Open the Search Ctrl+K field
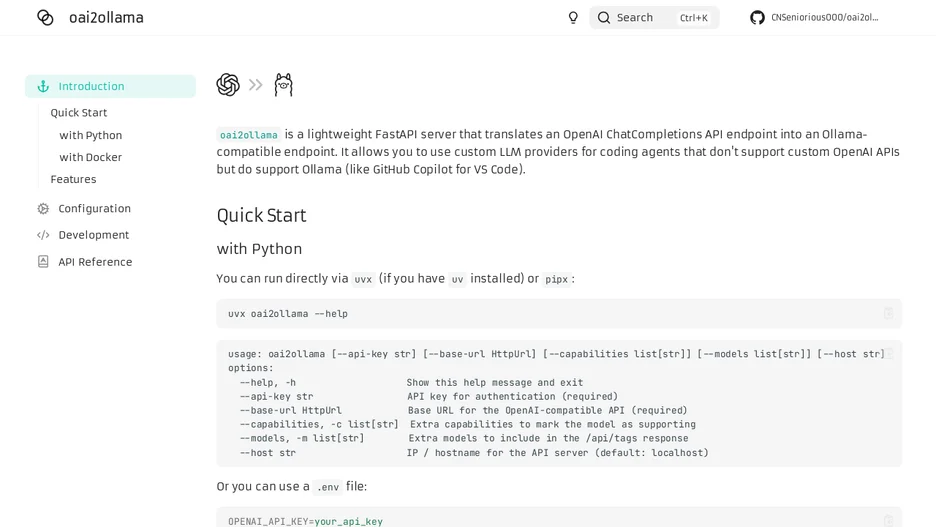Viewport: 936px width, 527px height. pyautogui.click(x=654, y=18)
